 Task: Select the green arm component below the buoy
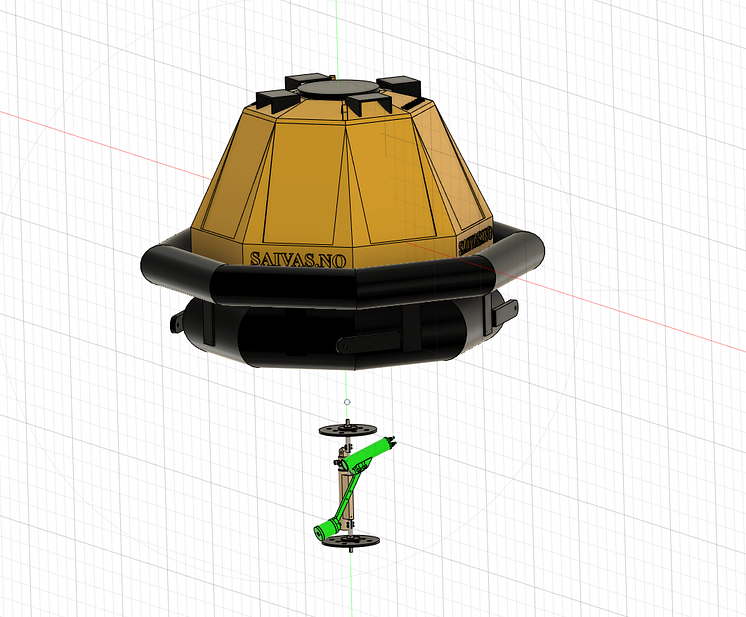click(353, 488)
